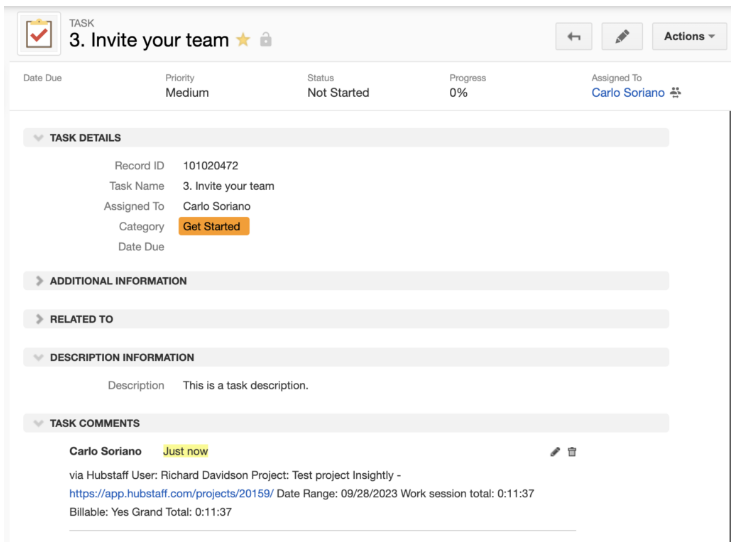The width and height of the screenshot is (734, 549).
Task: Click the back arrow button
Action: tap(574, 37)
